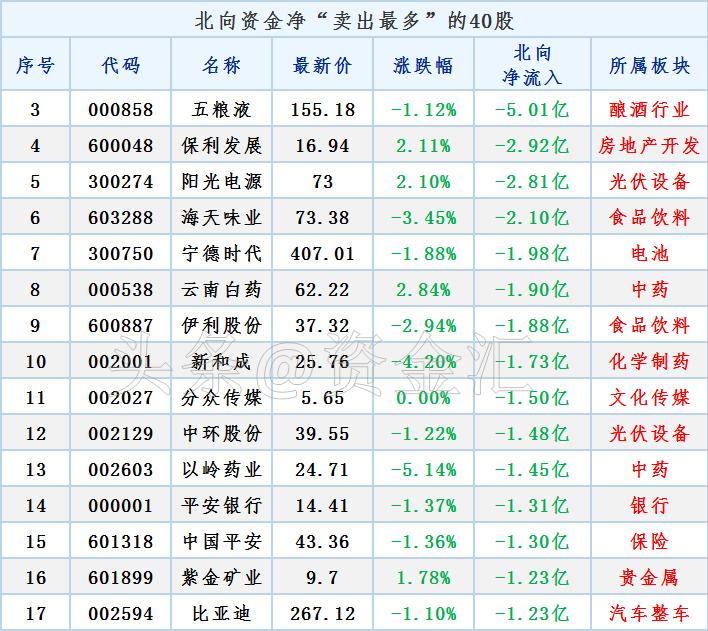This screenshot has width=708, height=631.
Task: Click the stock name 以岭药业
Action: click(x=221, y=469)
